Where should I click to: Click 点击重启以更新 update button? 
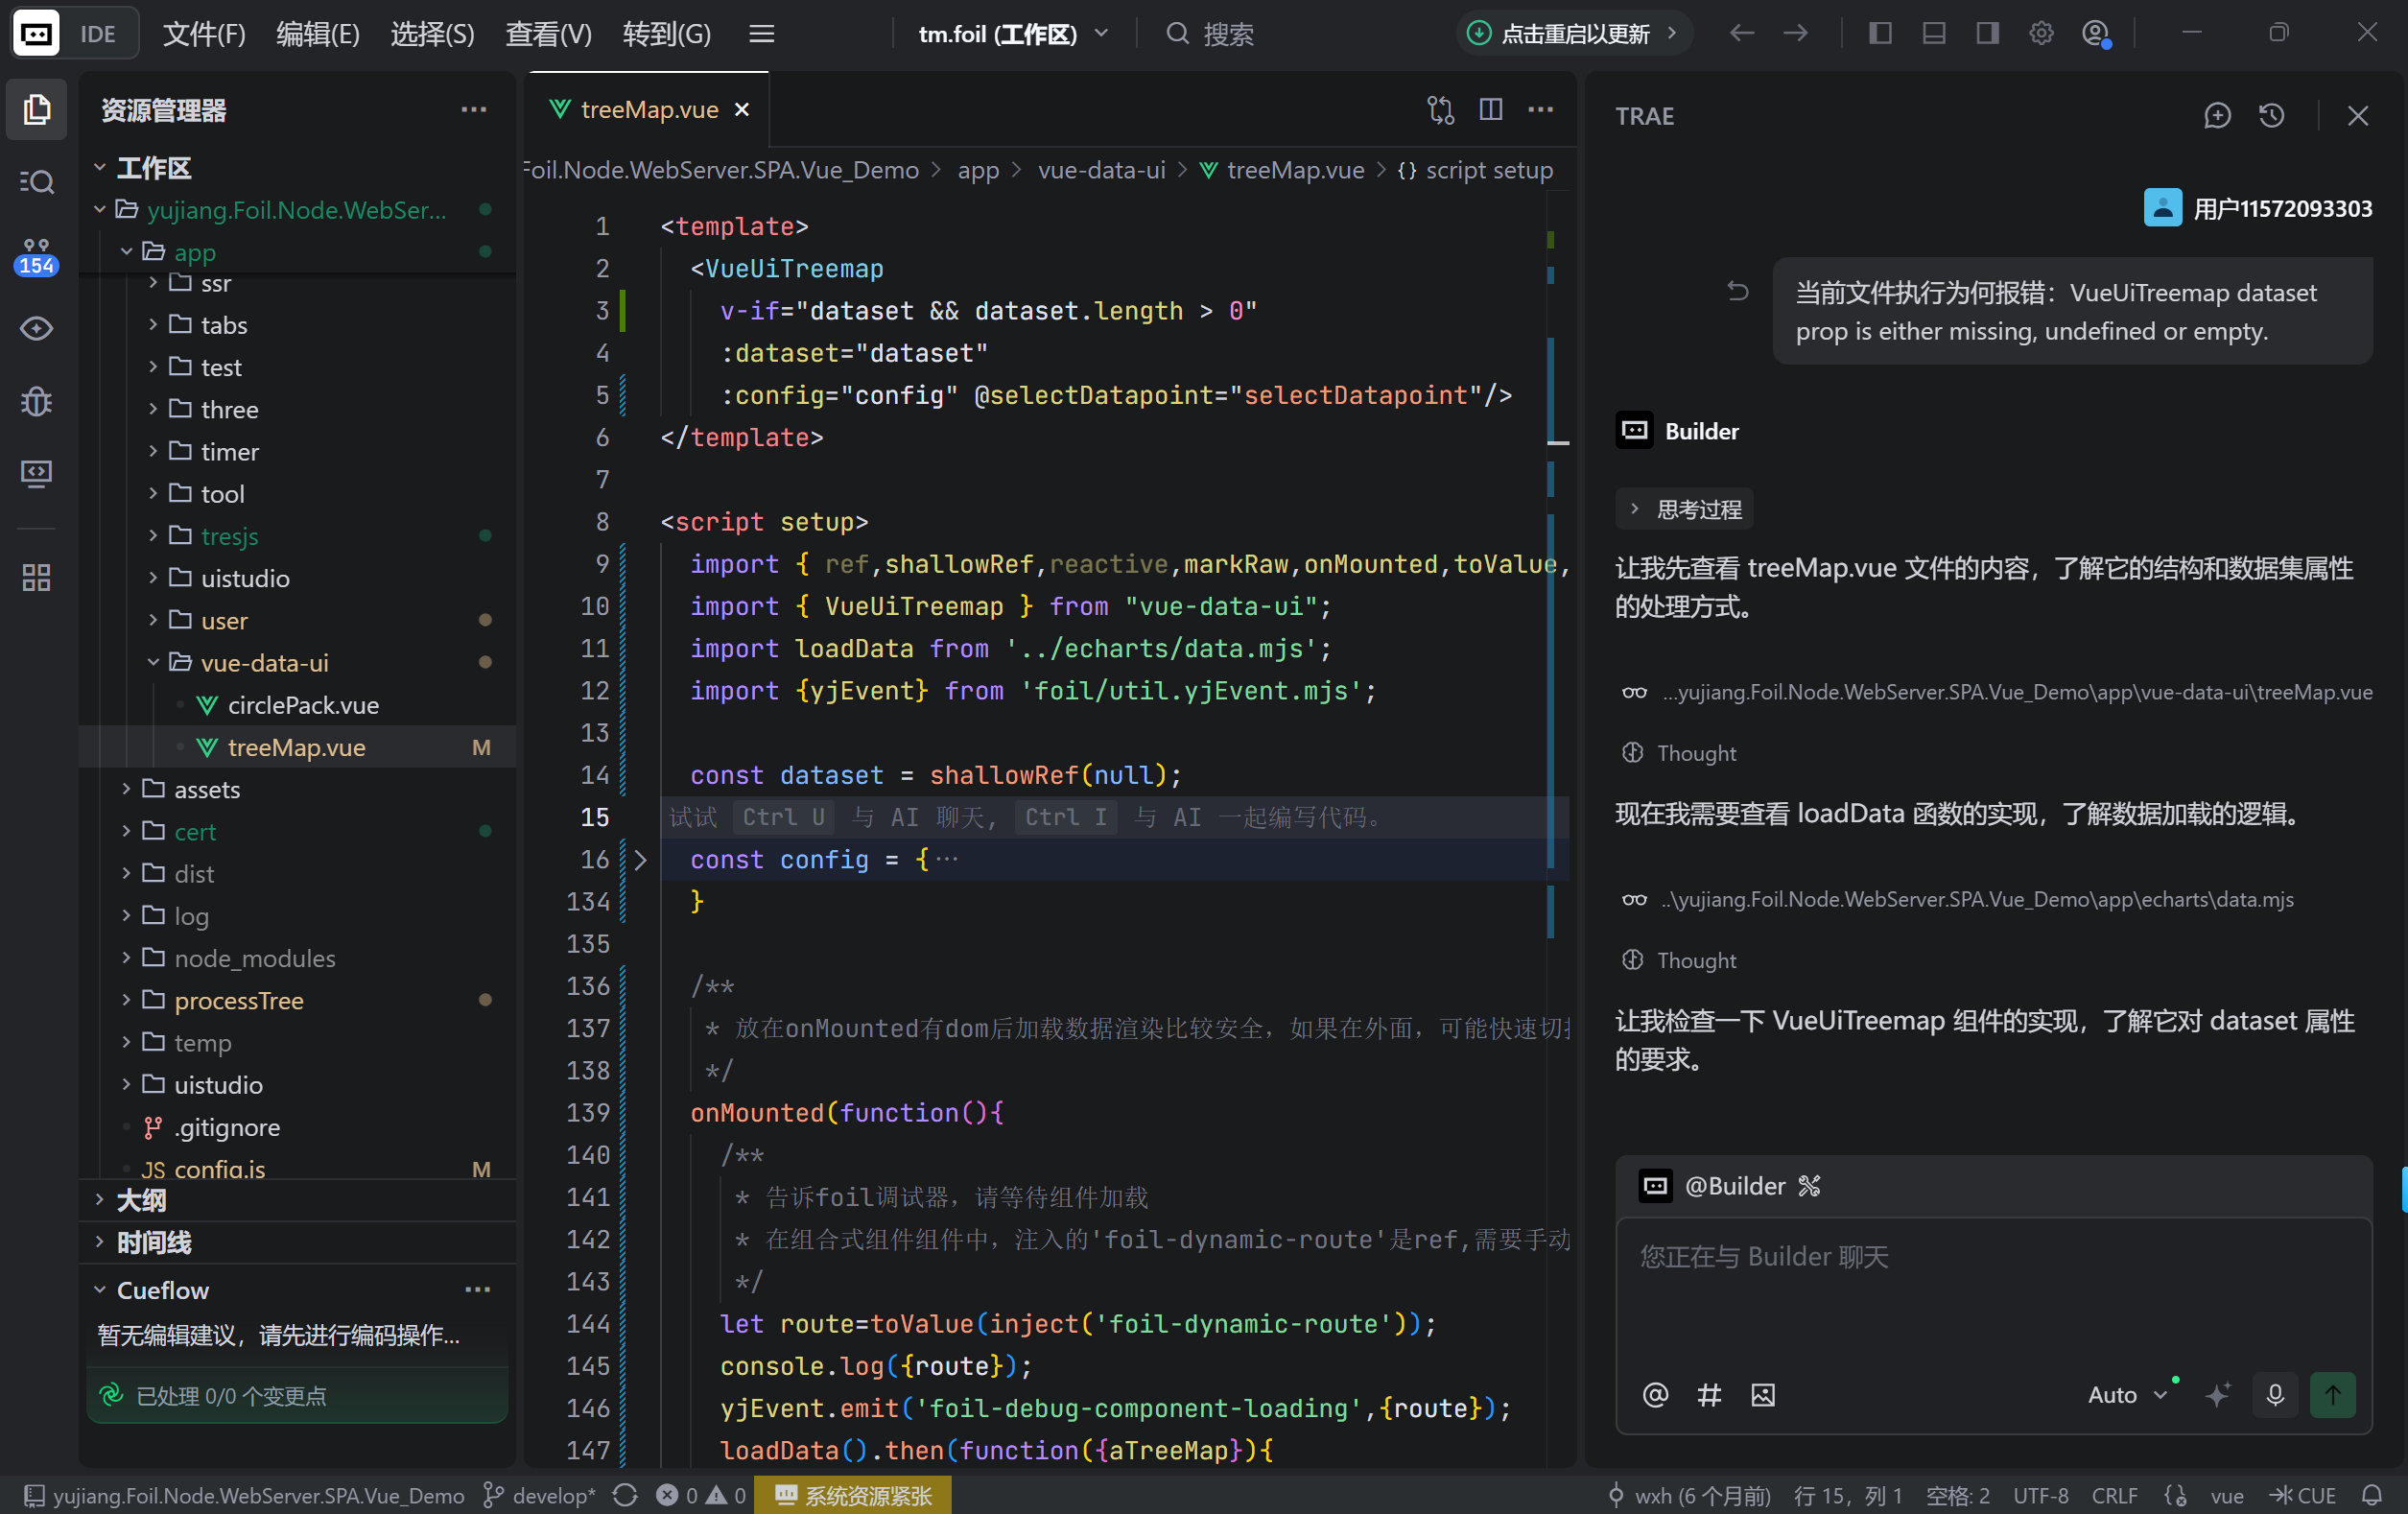1574,34
